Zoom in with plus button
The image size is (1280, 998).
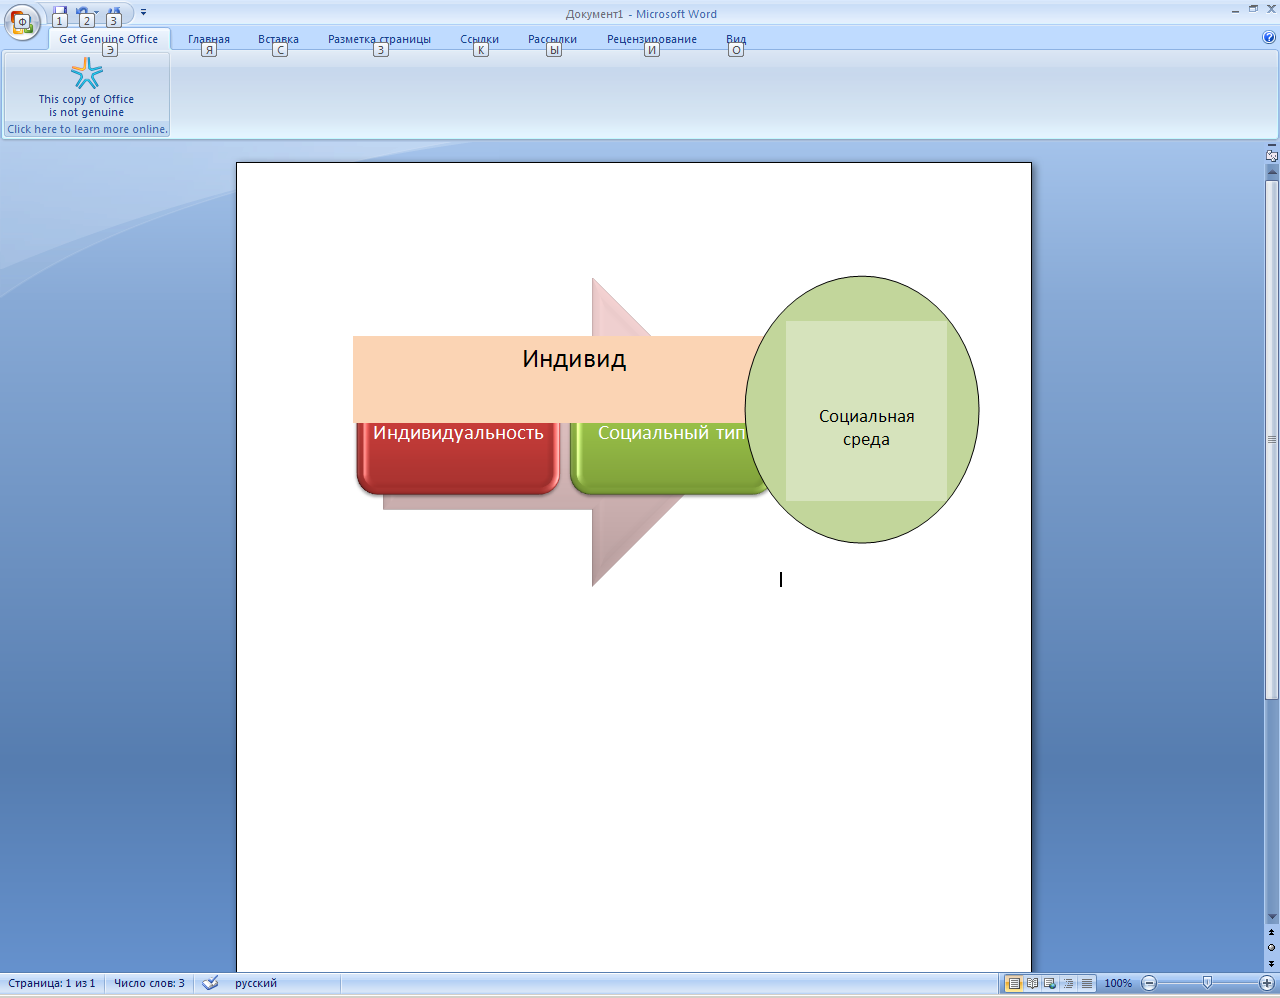1267,983
